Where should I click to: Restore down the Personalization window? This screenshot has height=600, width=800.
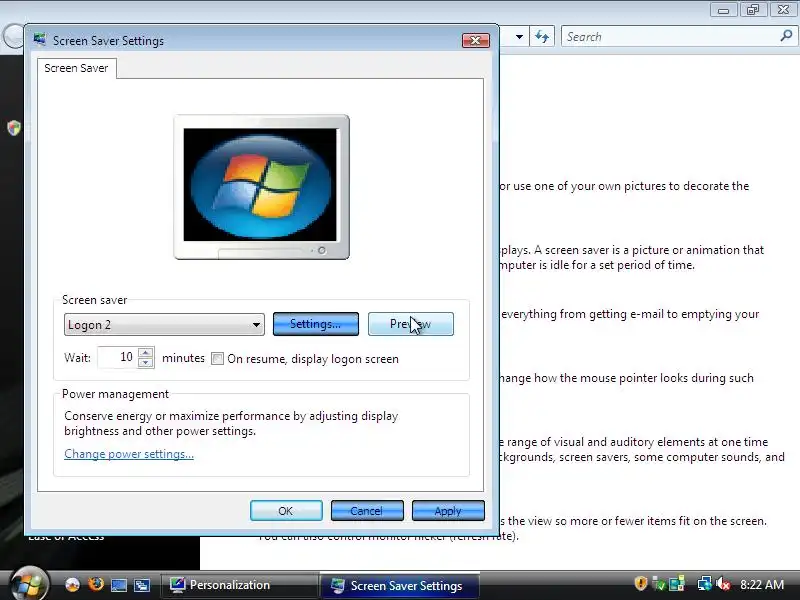(x=753, y=10)
